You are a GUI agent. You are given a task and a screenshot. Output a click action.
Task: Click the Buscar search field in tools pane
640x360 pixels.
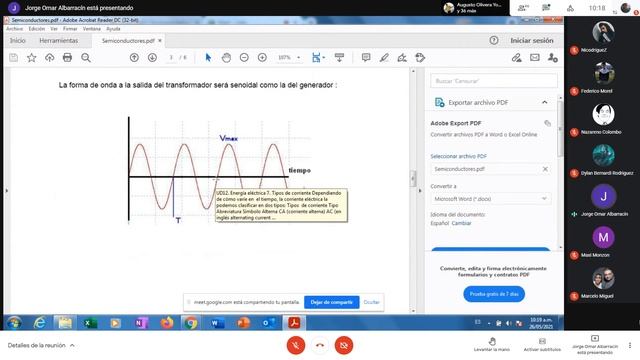(x=493, y=81)
